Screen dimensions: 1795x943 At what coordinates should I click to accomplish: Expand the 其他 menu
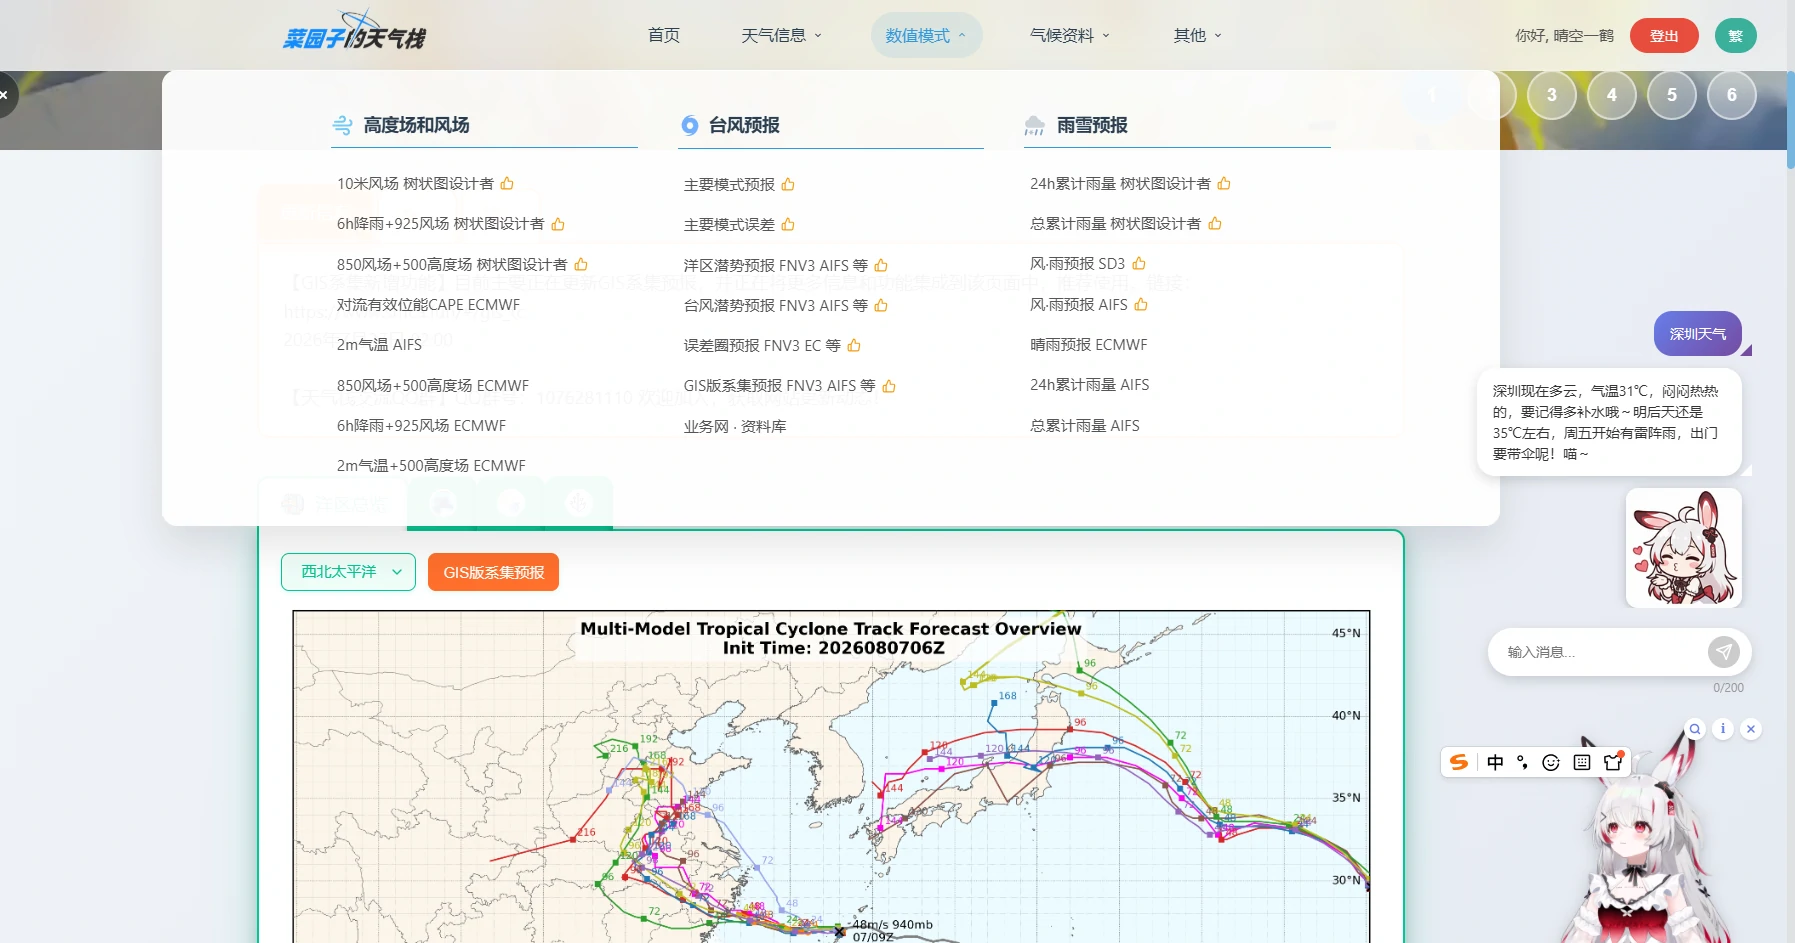(1198, 35)
